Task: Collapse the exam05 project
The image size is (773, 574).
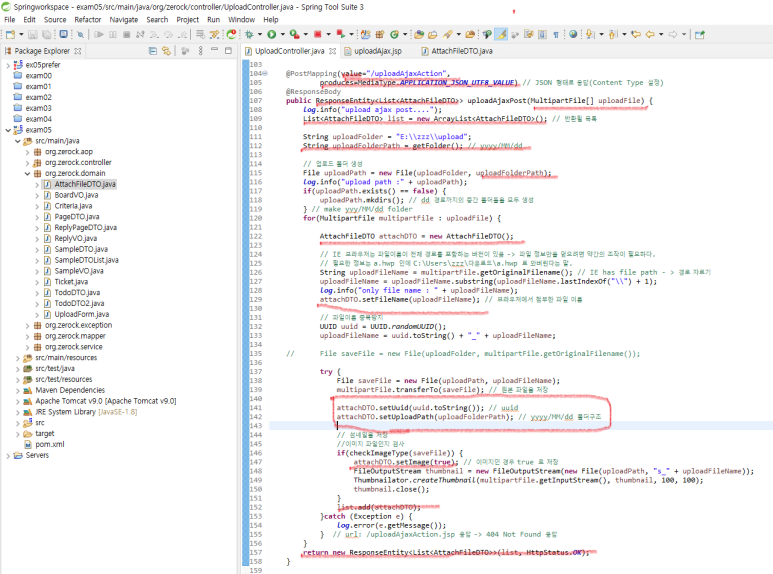Action: pyautogui.click(x=8, y=130)
